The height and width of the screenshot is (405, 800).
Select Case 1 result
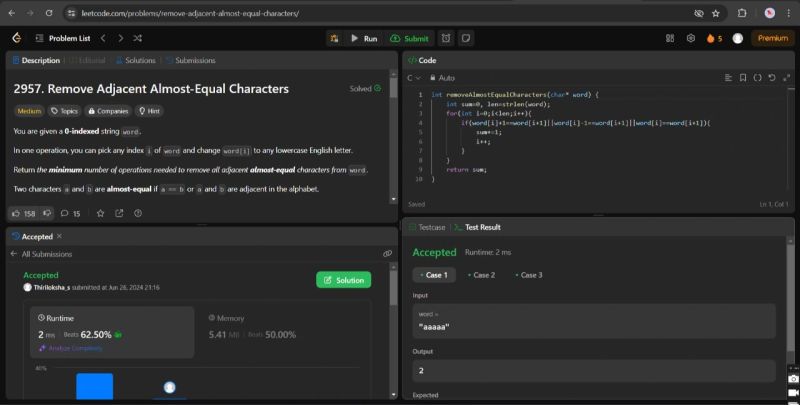click(434, 275)
